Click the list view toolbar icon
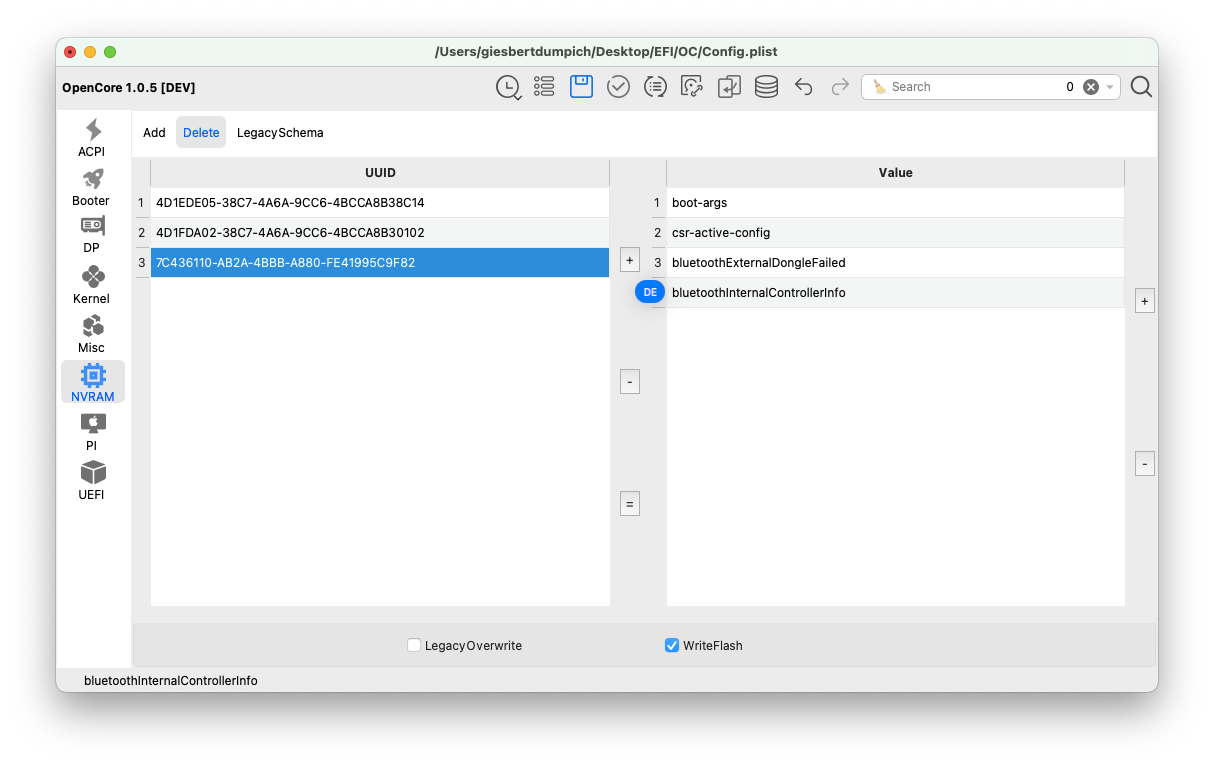 pos(544,87)
